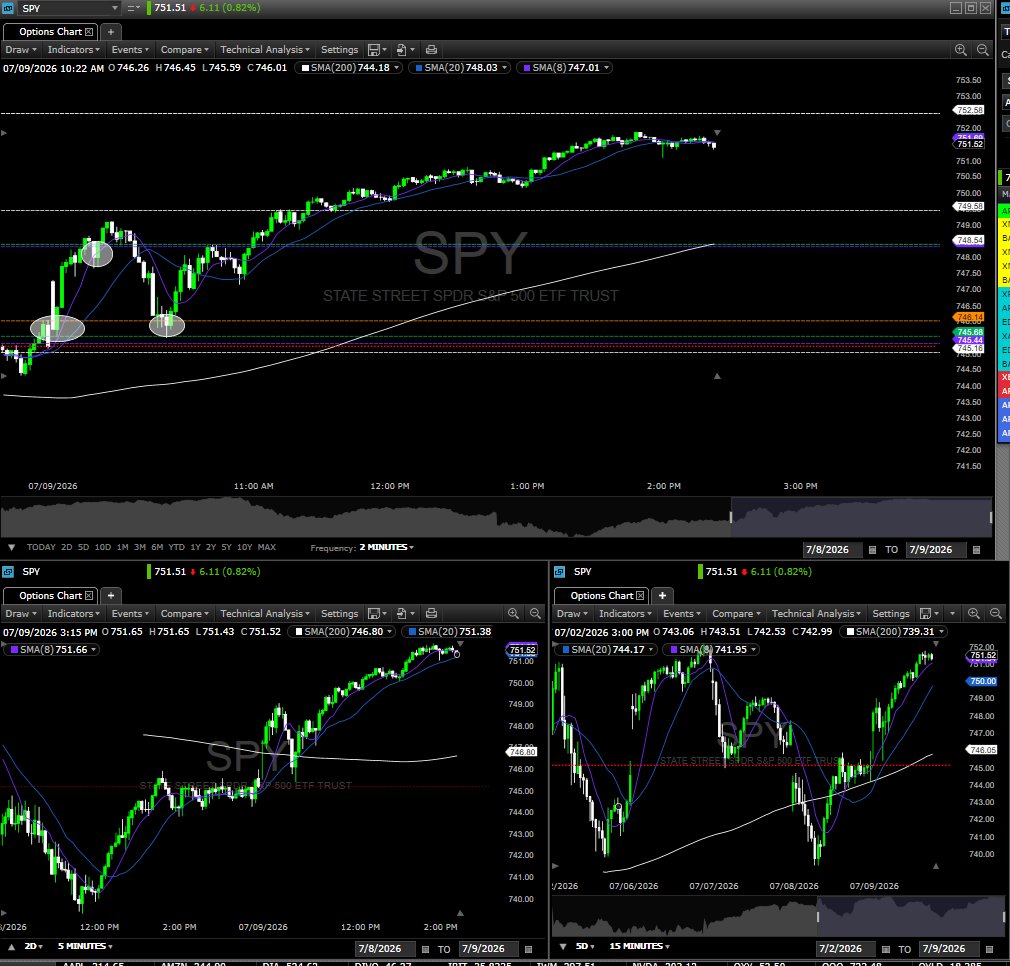Open Settings in top chart toolbar
Image resolution: width=1010 pixels, height=966 pixels.
[339, 50]
